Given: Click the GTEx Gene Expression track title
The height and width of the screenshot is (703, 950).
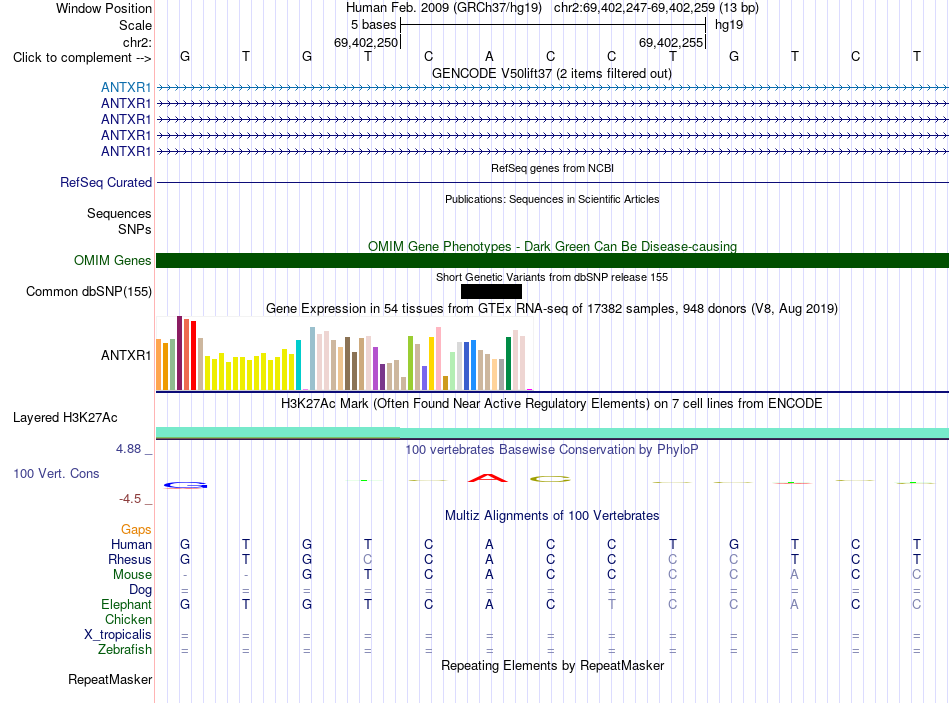Looking at the screenshot, I should [x=552, y=308].
